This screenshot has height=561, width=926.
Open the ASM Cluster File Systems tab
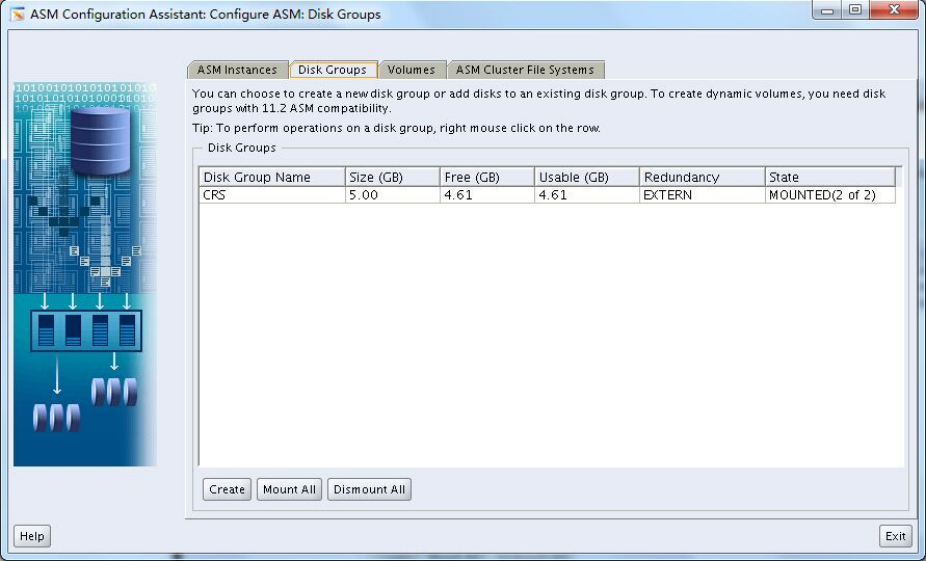[525, 70]
